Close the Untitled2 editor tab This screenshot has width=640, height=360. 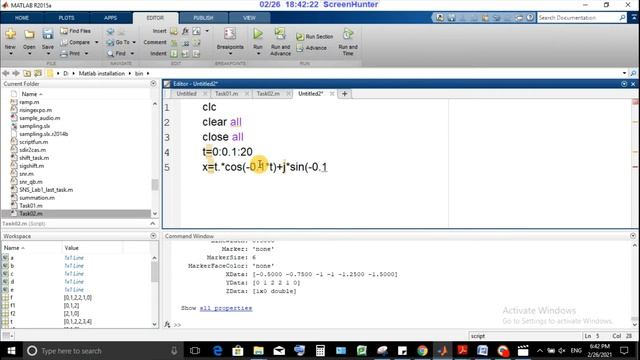pyautogui.click(x=332, y=94)
